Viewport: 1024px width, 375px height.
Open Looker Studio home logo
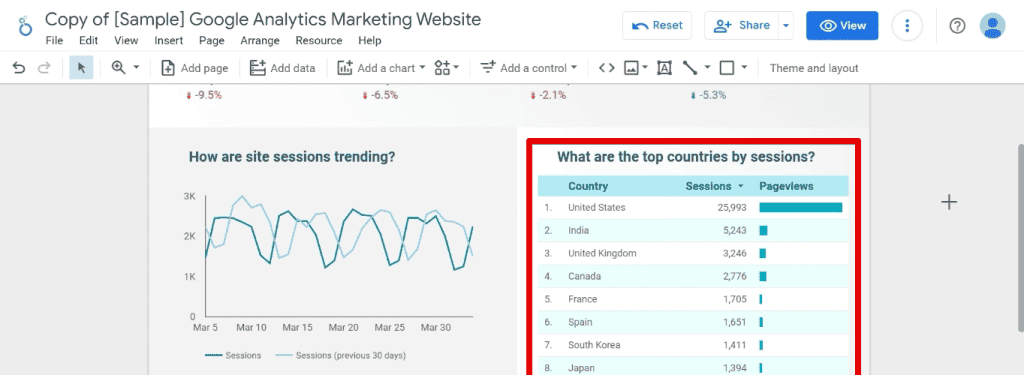click(25, 26)
